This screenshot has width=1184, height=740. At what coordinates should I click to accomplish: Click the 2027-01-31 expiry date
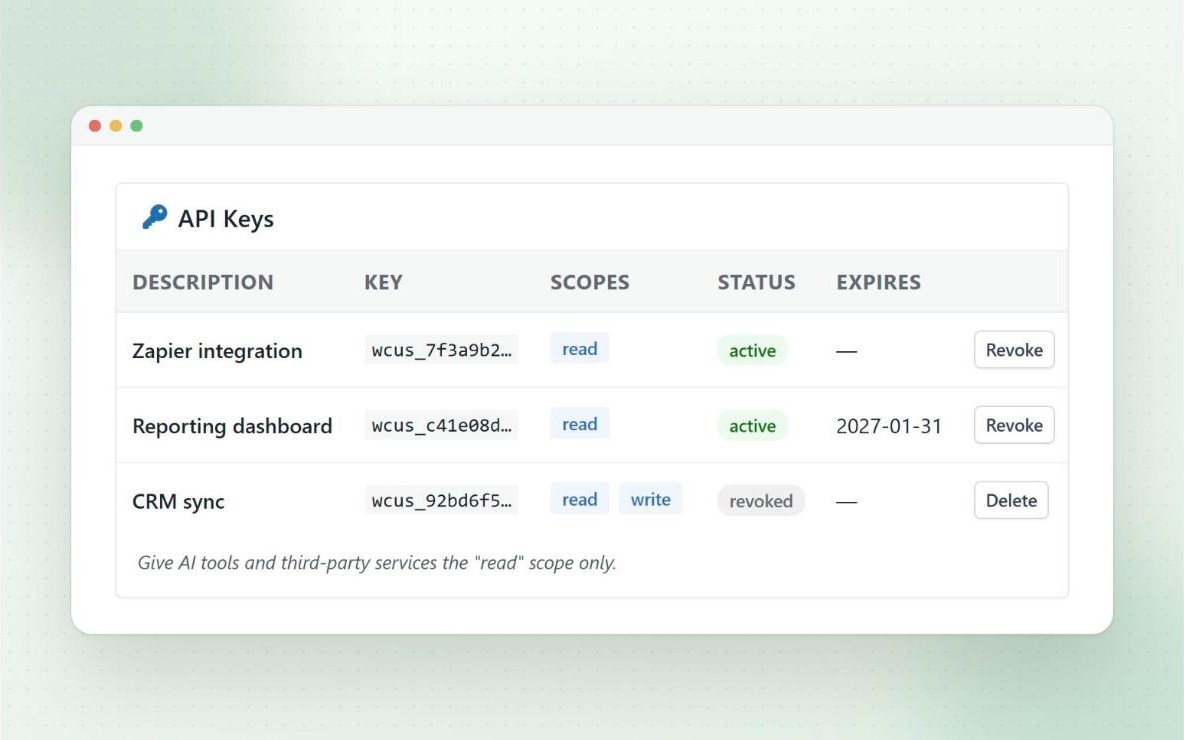click(x=889, y=426)
